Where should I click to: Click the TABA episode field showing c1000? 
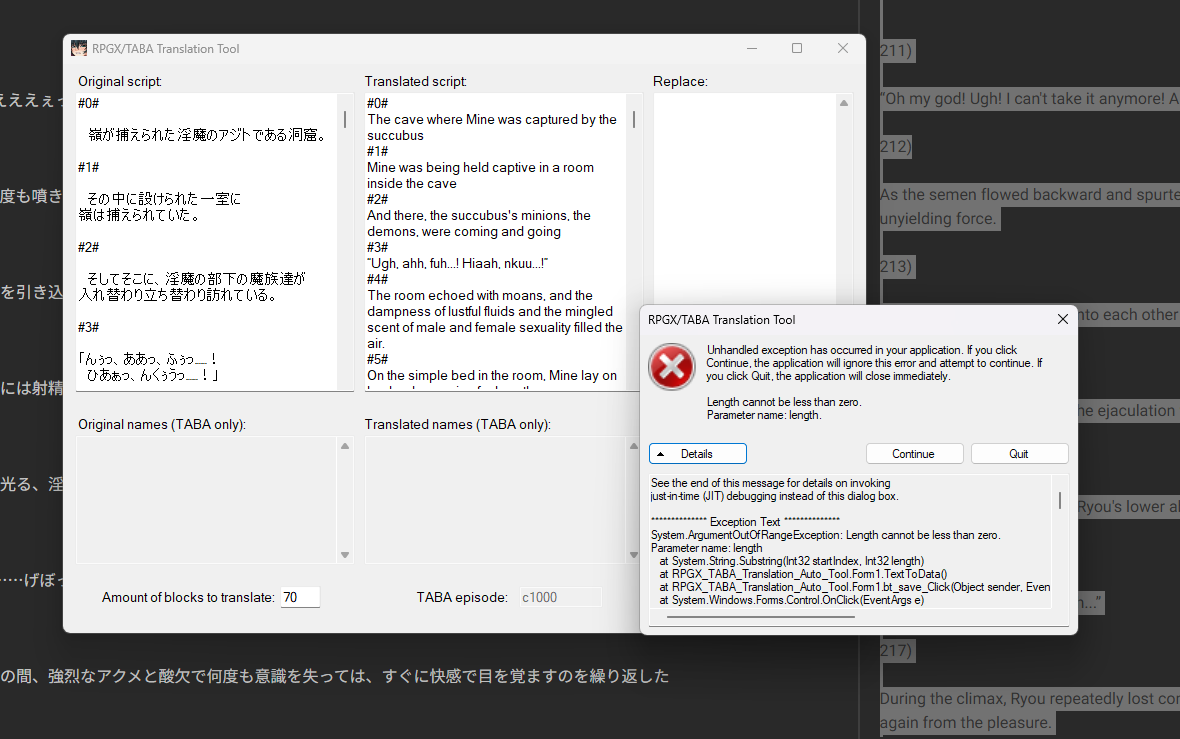[560, 598]
